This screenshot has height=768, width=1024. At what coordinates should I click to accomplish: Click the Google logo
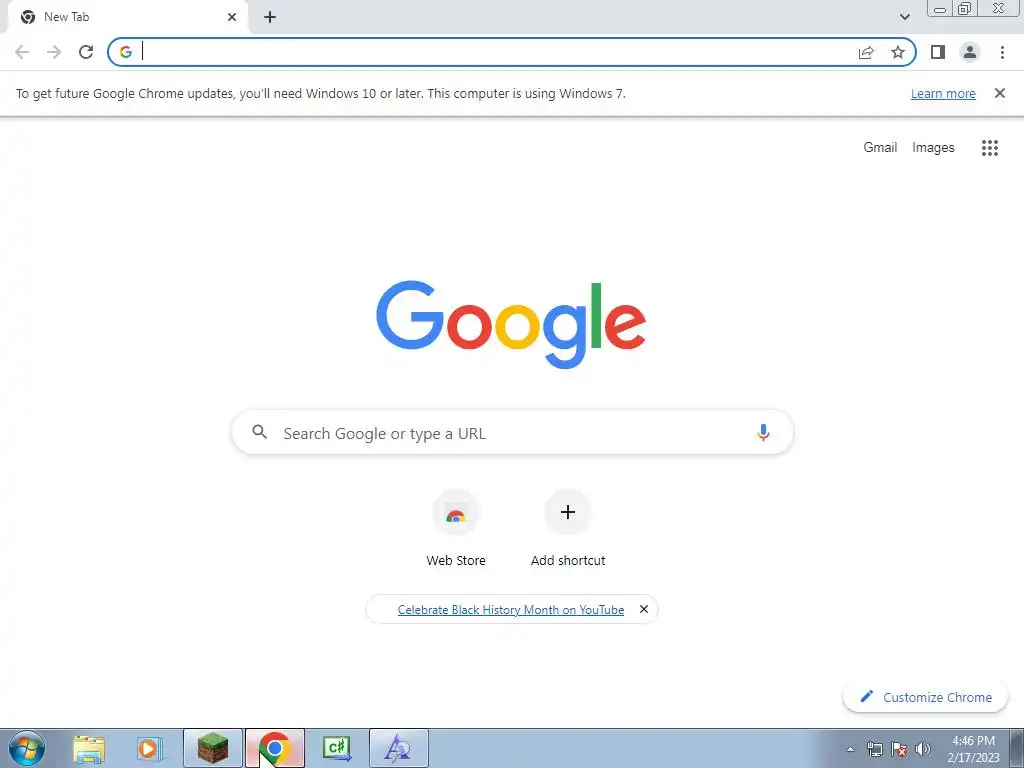click(511, 325)
